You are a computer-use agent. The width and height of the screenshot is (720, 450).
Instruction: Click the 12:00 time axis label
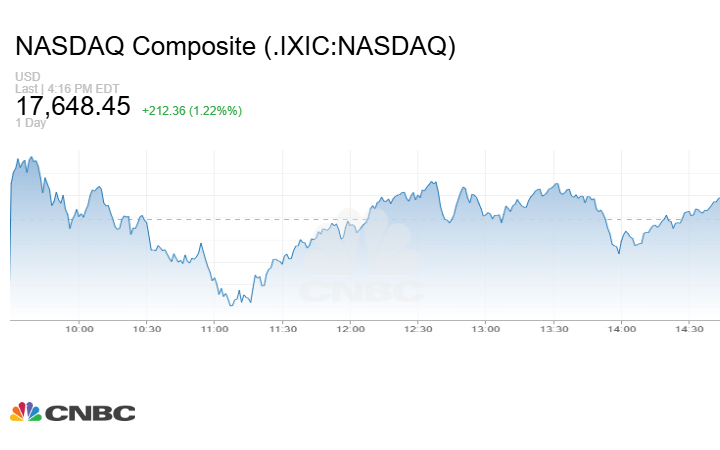tap(350, 329)
